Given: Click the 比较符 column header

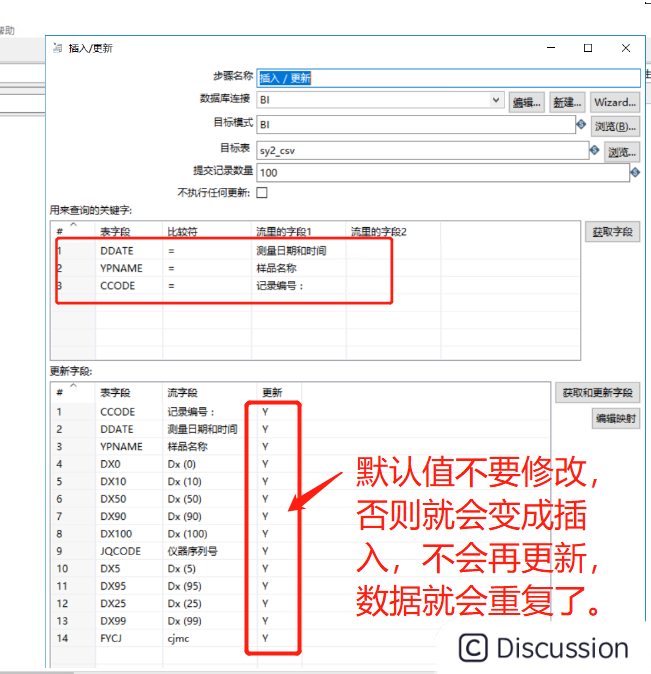Looking at the screenshot, I should point(182,232).
